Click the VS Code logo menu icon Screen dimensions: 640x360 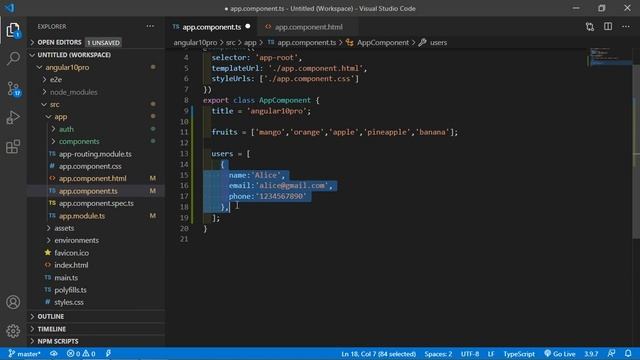[x=9, y=8]
